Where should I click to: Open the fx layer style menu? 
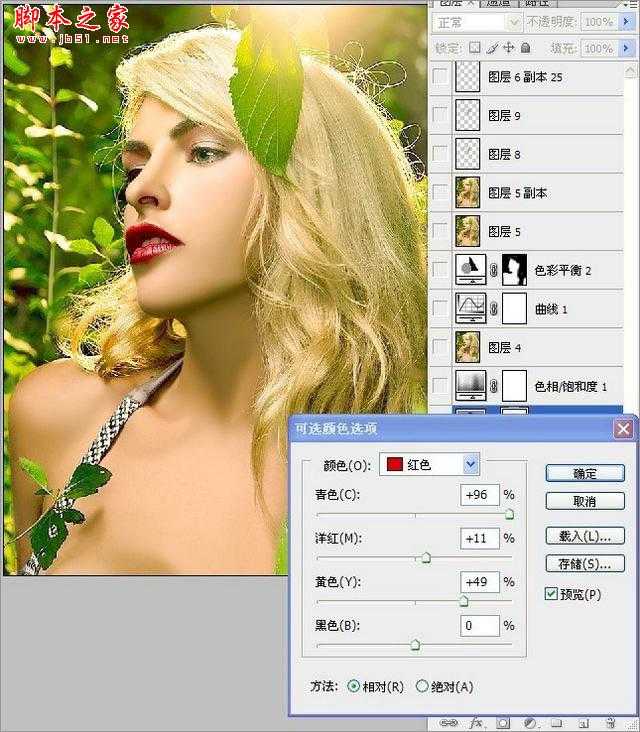coord(476,724)
